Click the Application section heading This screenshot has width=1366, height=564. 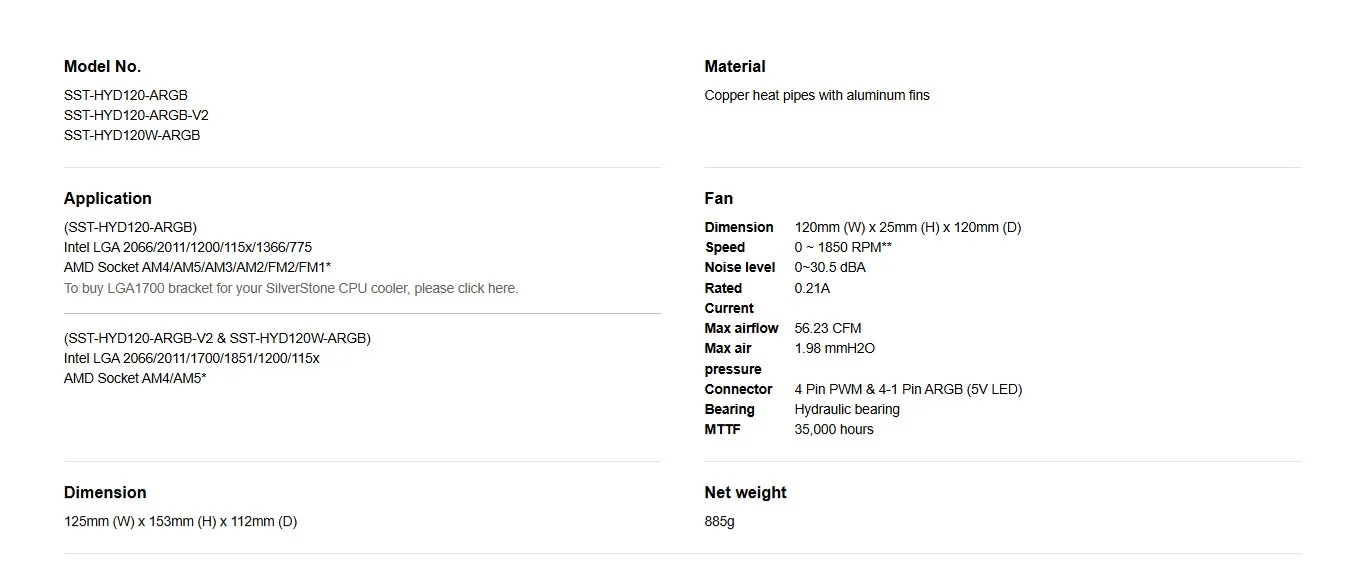coord(108,198)
